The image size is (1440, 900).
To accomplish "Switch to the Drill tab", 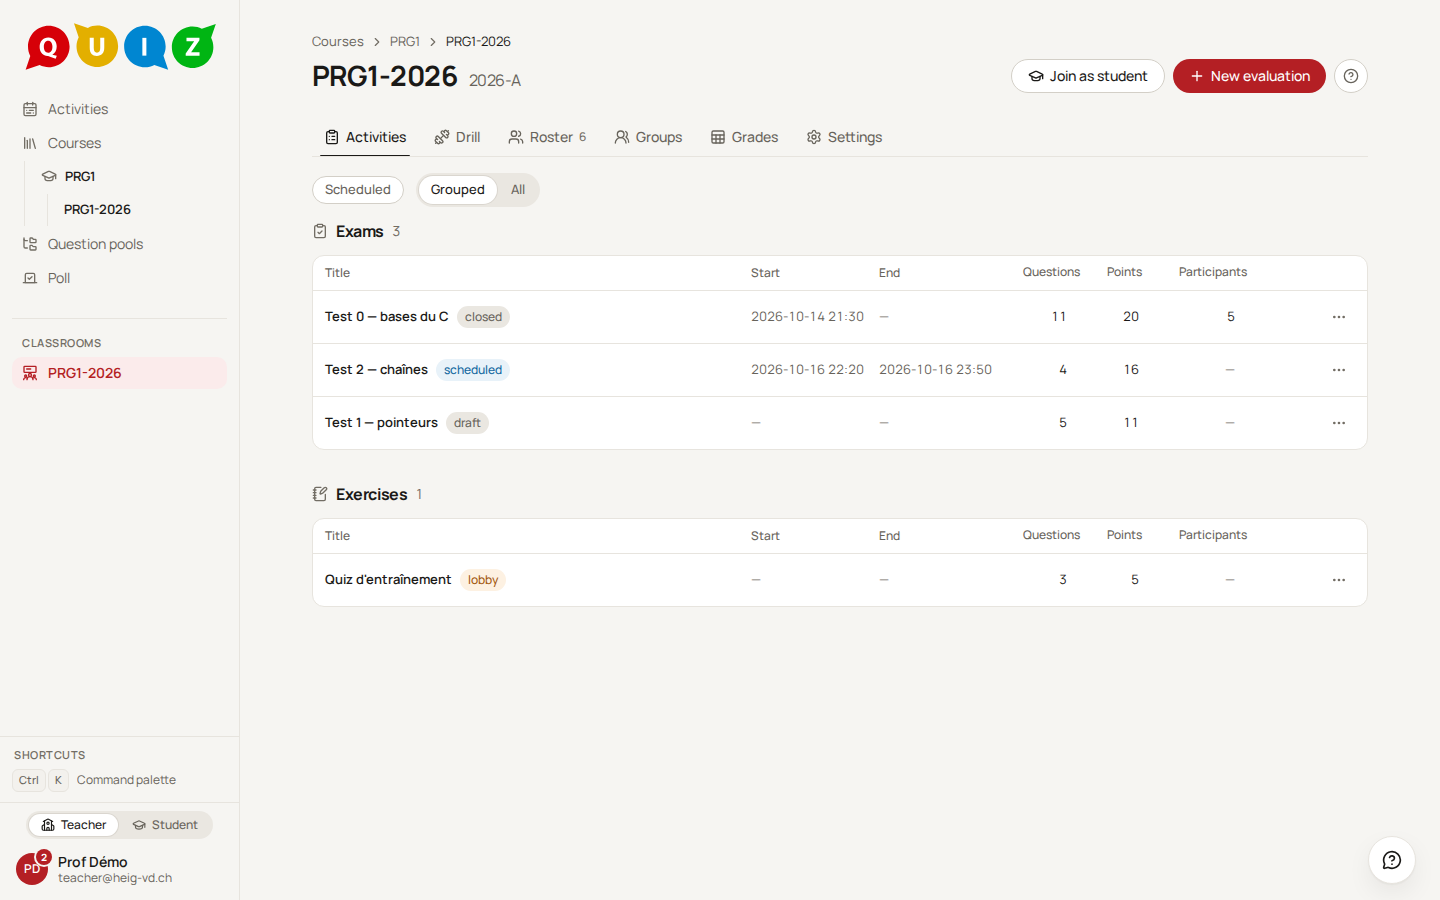I will [457, 137].
